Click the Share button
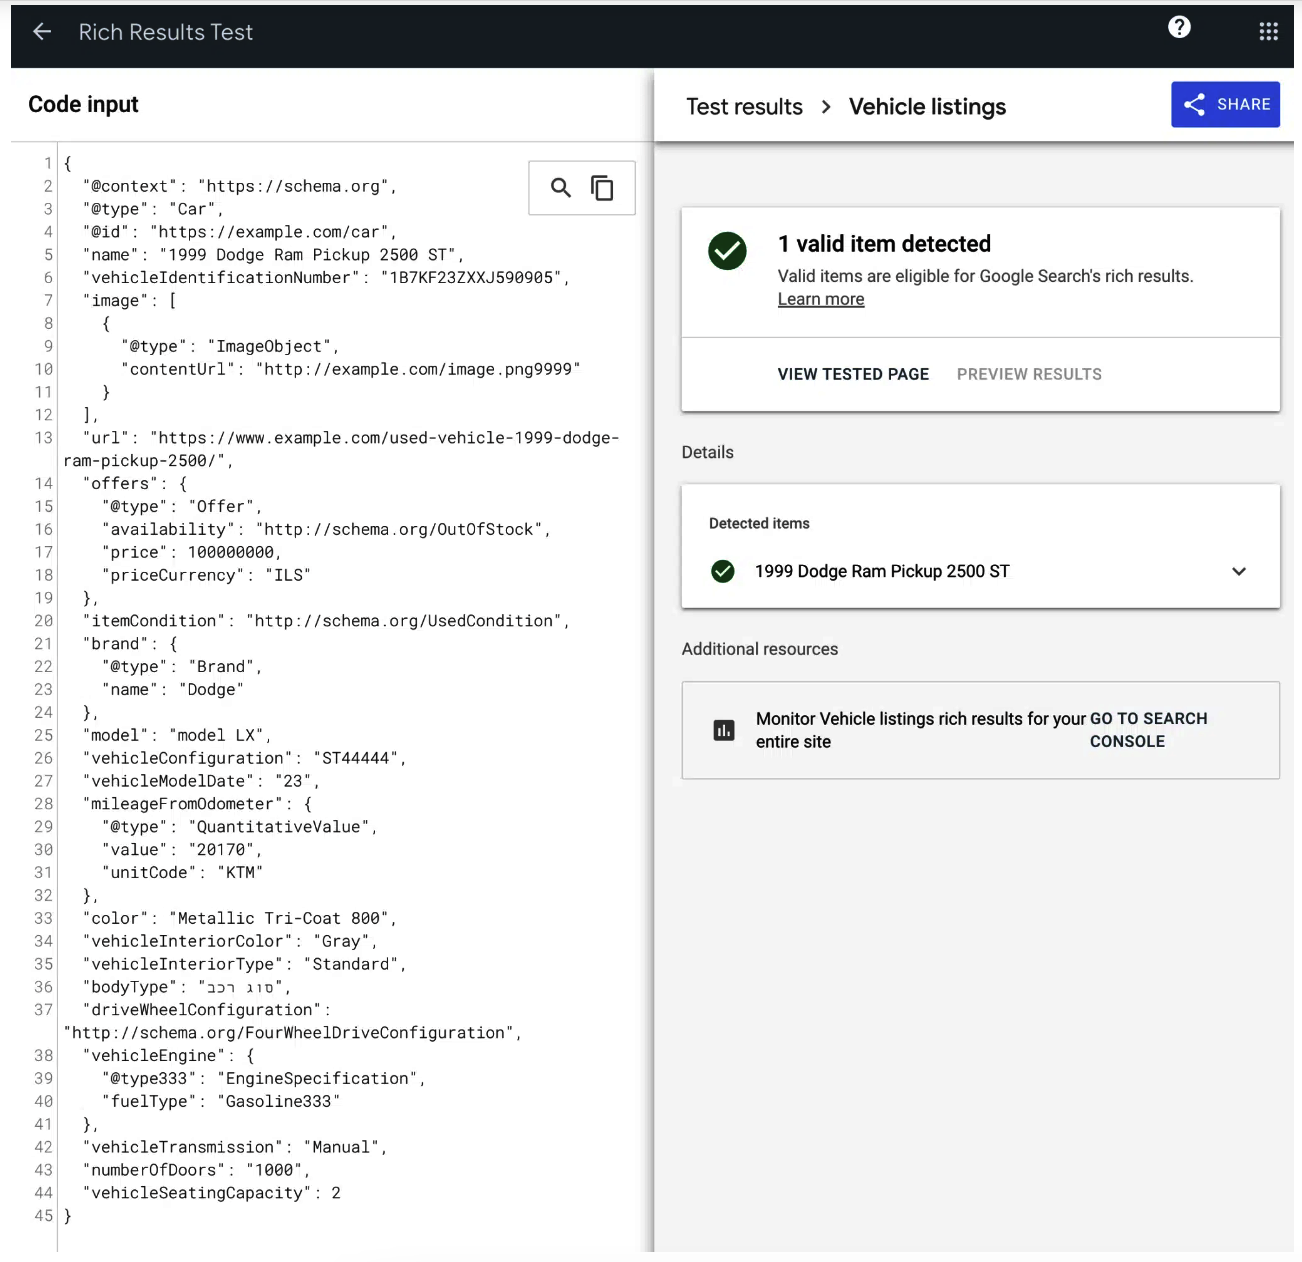Screen dimensions: 1302x1262 point(1225,104)
